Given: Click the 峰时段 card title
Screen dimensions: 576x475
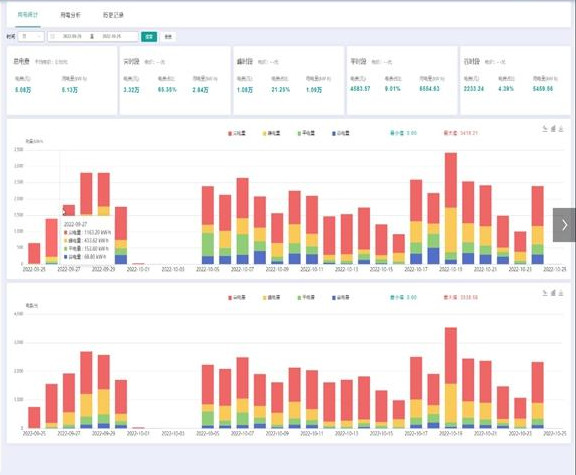Looking at the screenshot, I should [x=245, y=61].
